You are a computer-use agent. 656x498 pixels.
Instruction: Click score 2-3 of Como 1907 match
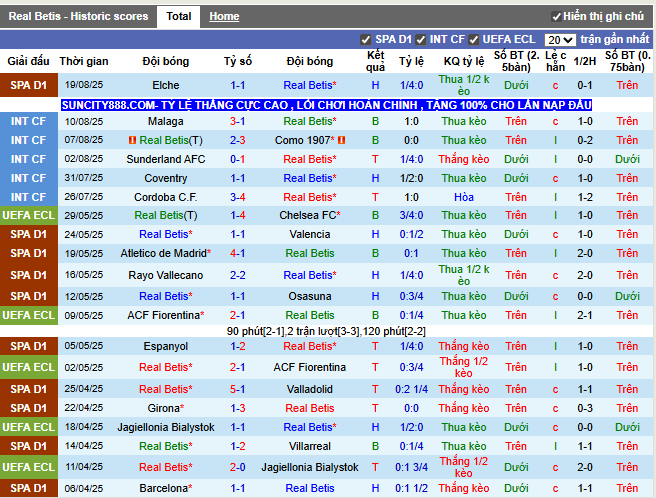pos(238,141)
